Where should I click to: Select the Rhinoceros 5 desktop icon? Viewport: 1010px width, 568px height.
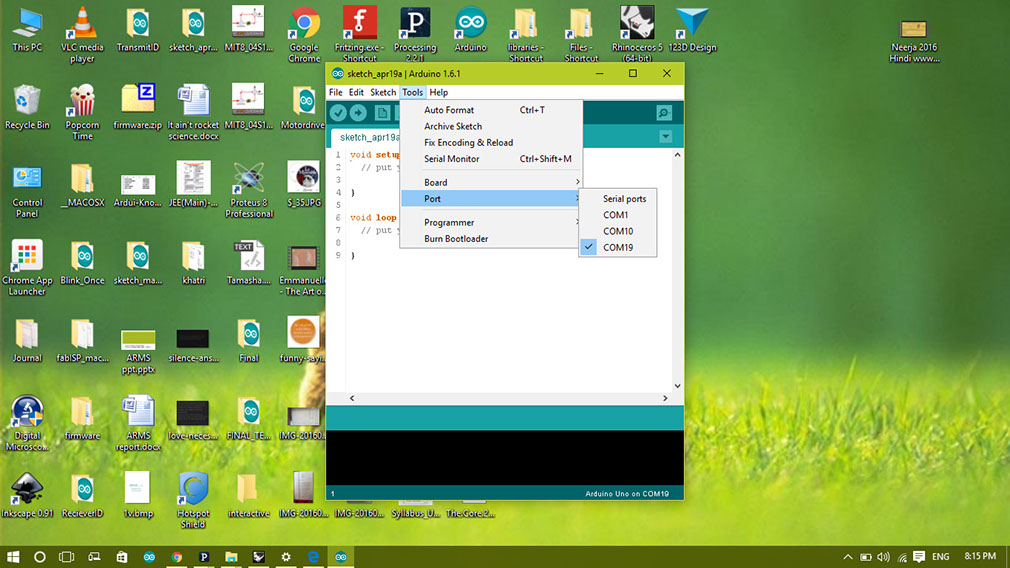point(637,35)
